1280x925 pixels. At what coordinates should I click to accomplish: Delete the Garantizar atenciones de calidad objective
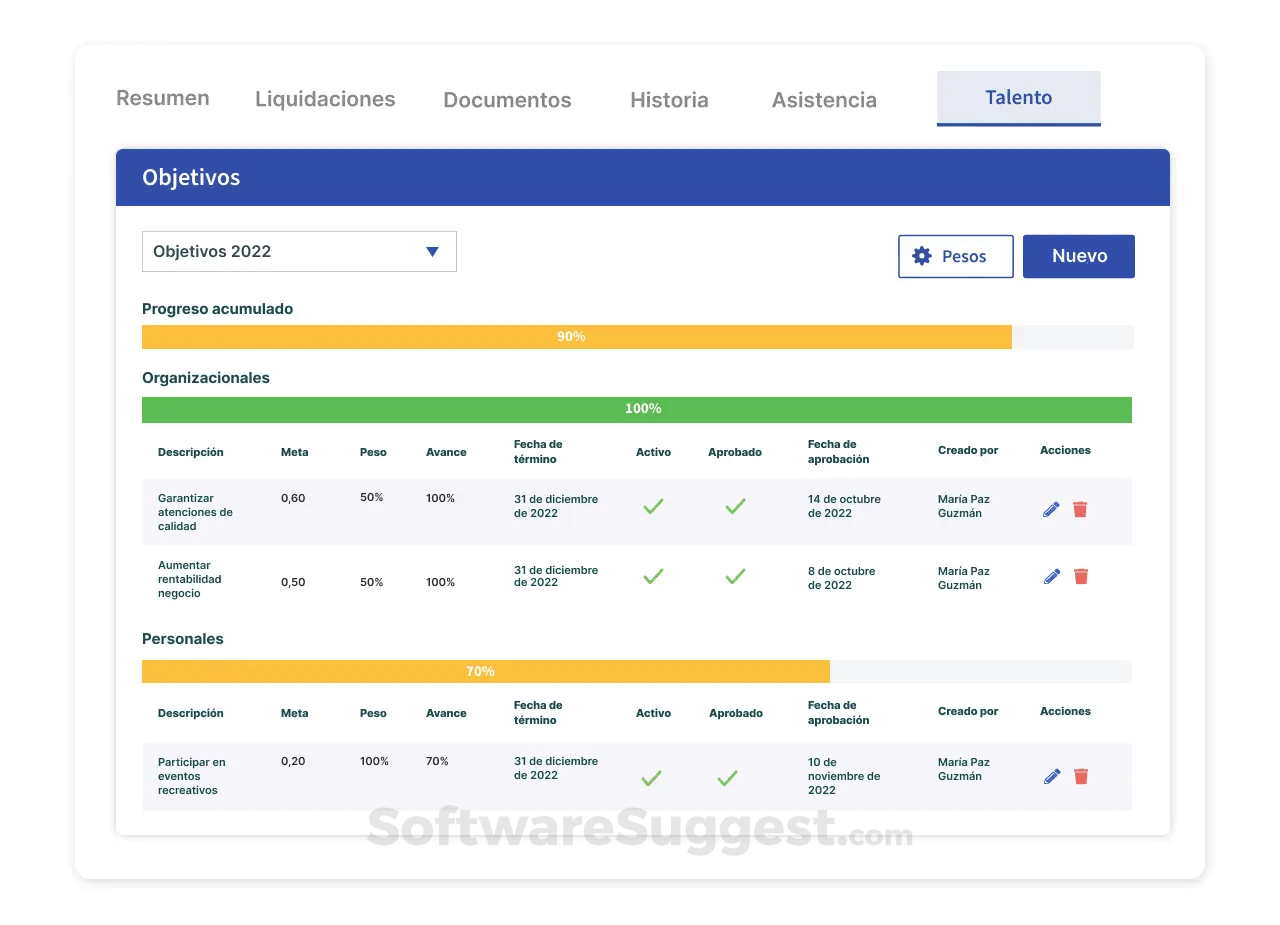(x=1080, y=509)
